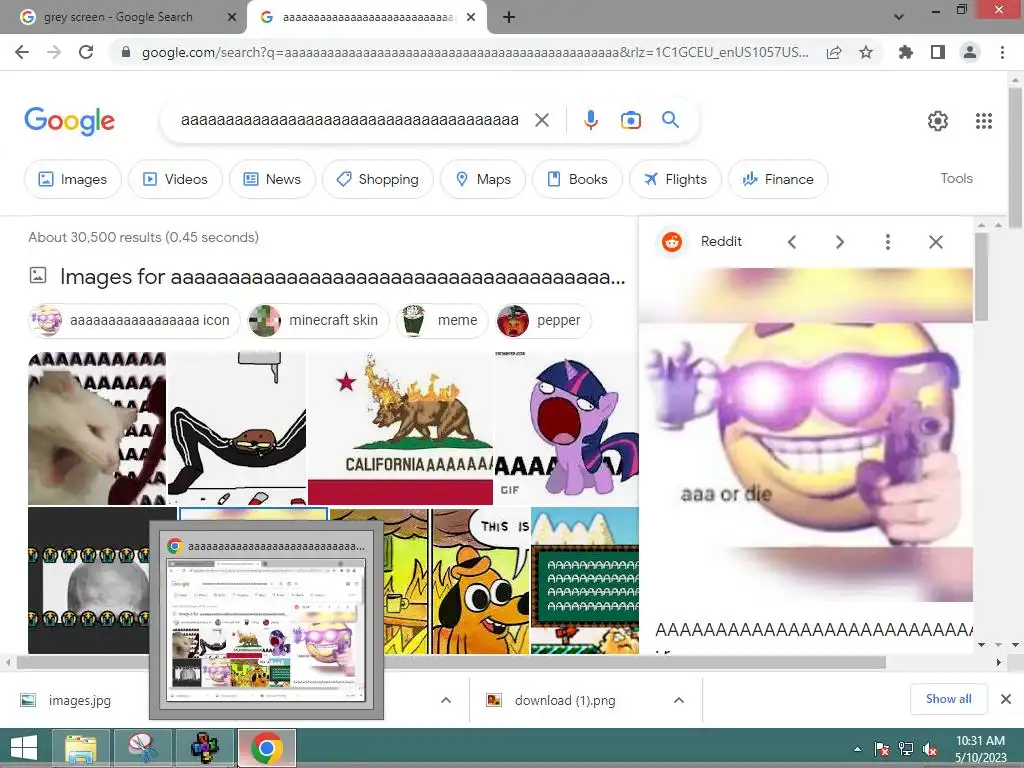
Task: Filter results by Flights
Action: [675, 179]
